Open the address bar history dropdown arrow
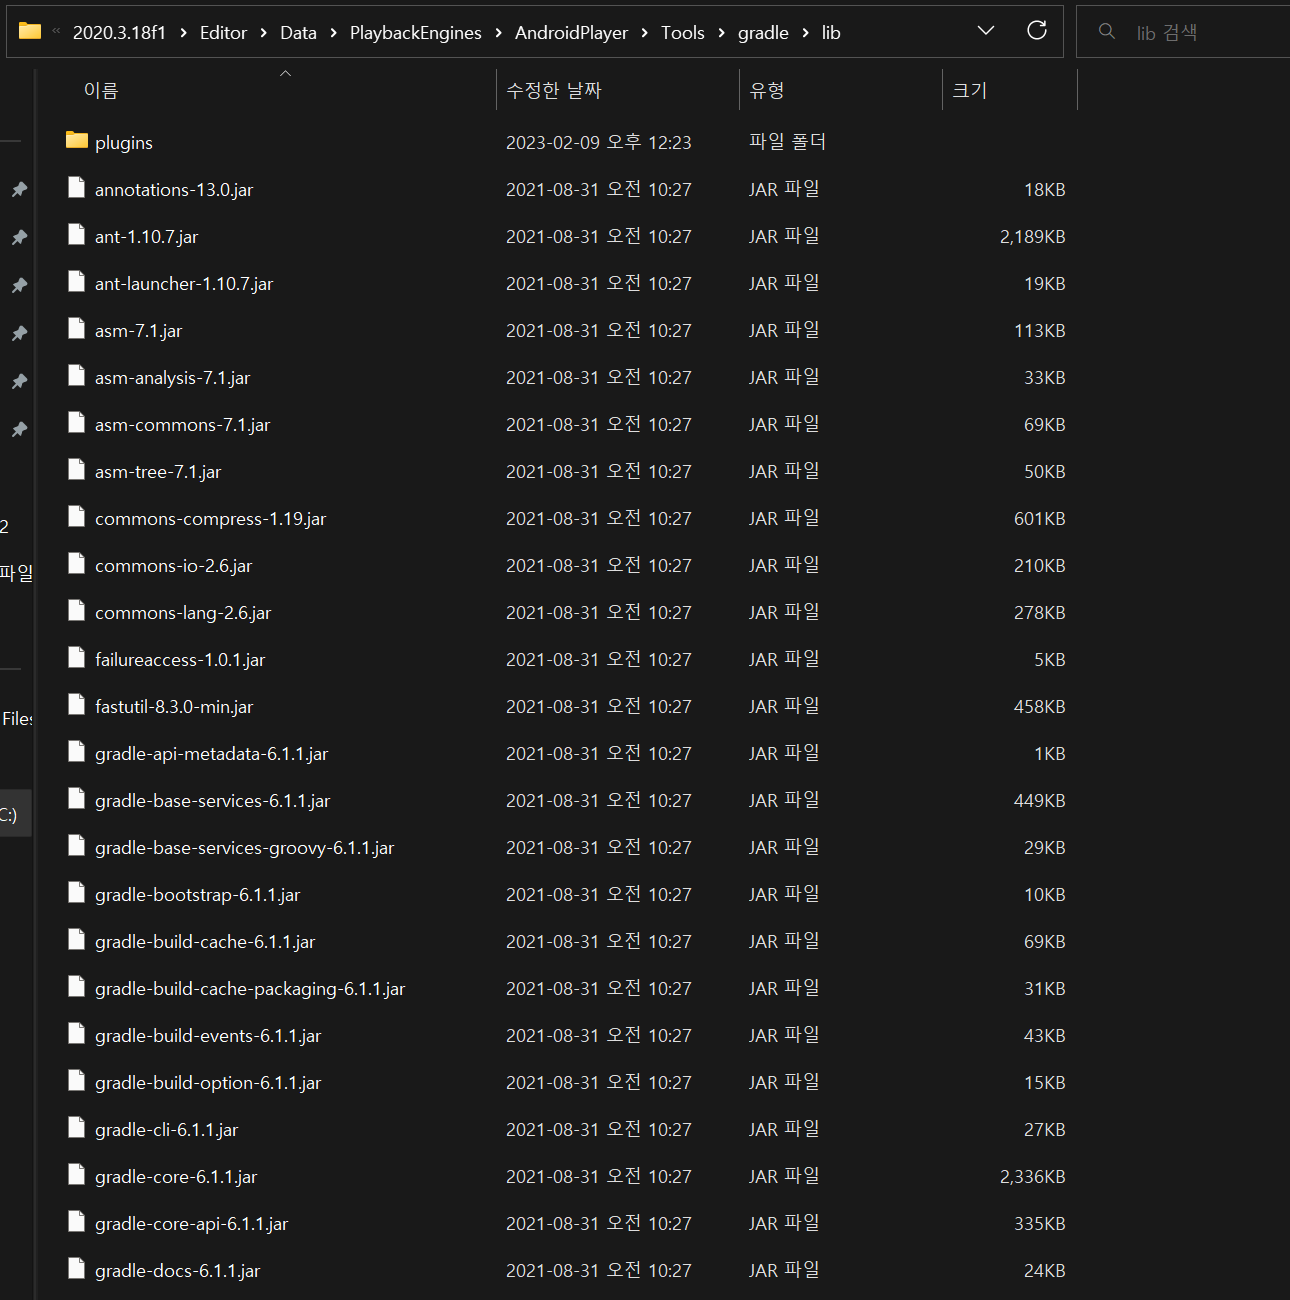1290x1300 pixels. click(986, 31)
